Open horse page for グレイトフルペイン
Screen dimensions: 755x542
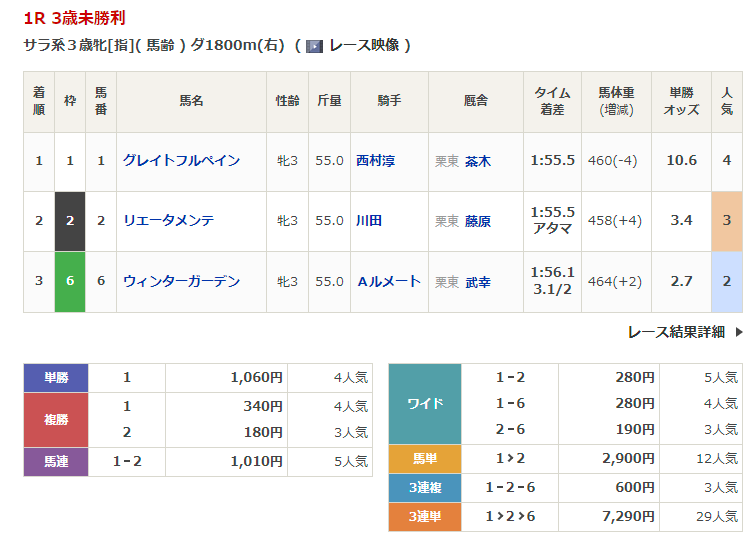pos(181,161)
